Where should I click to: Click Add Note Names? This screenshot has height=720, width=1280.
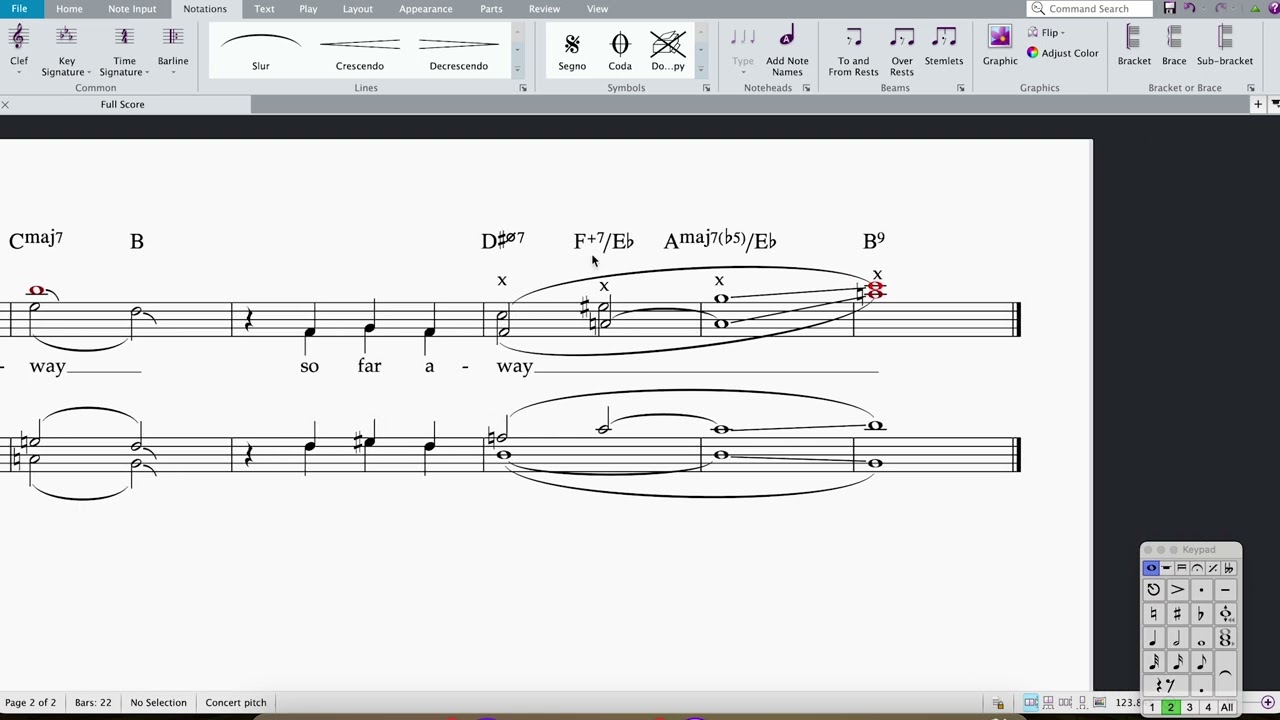click(x=787, y=50)
